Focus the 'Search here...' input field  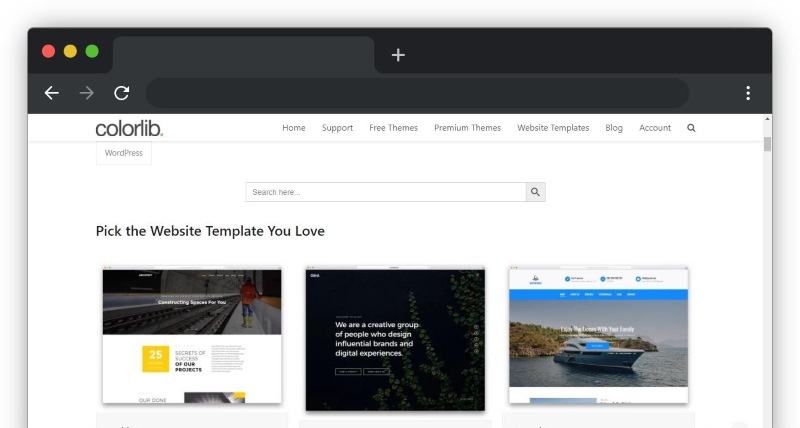pos(386,192)
